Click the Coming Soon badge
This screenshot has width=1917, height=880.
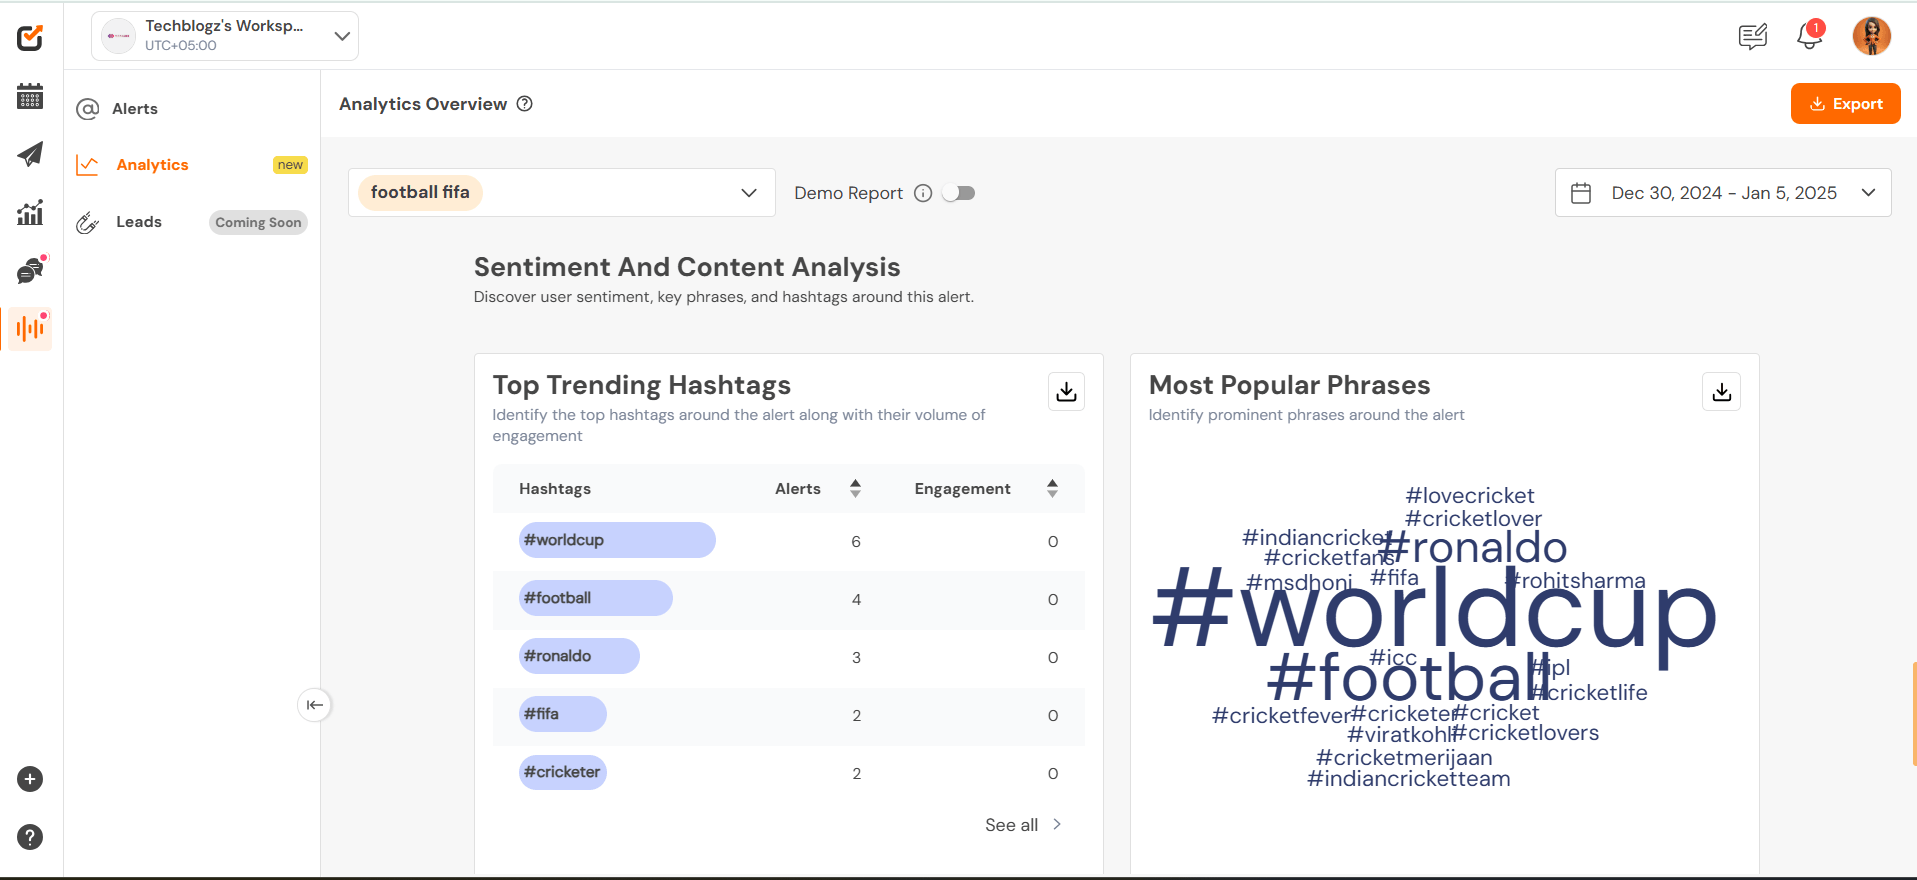tap(258, 223)
